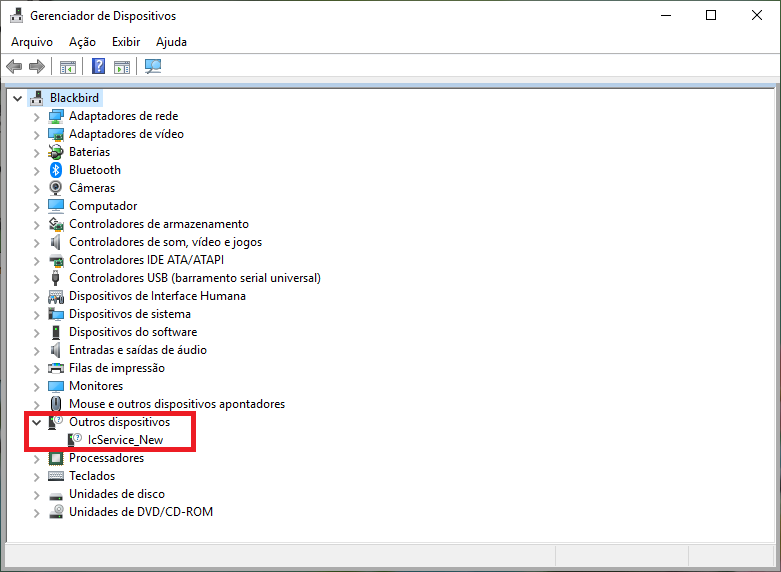
Task: Click the Câmeras webcam icon
Action: click(x=56, y=188)
